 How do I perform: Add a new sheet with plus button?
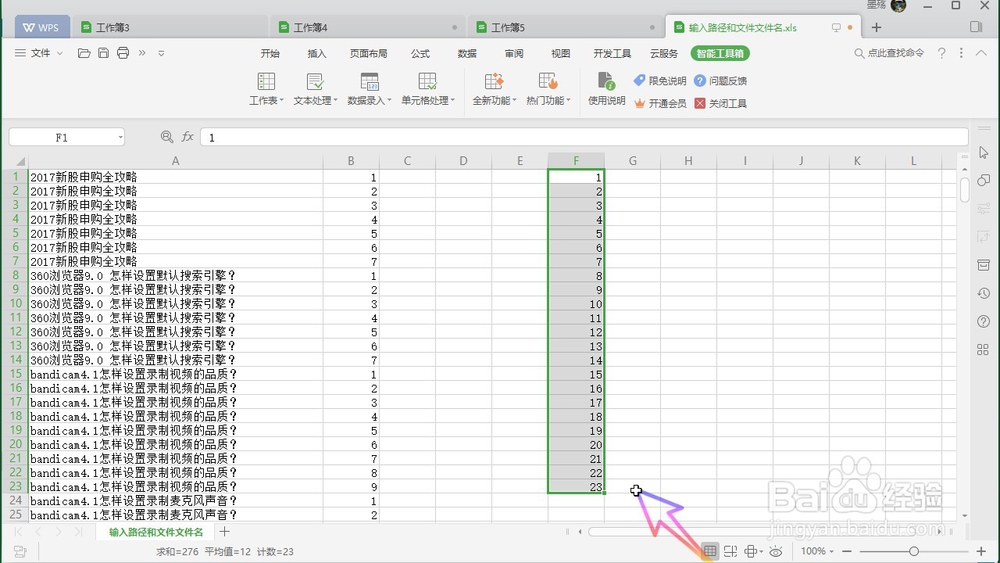224,531
